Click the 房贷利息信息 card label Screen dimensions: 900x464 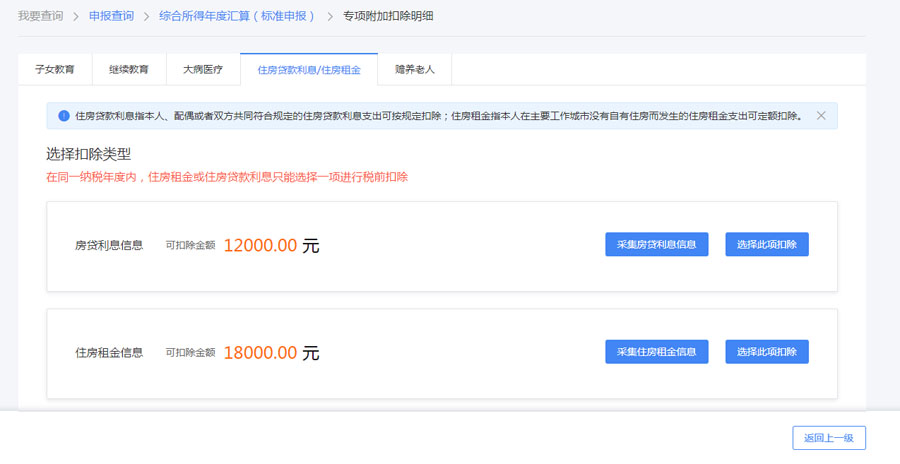coord(109,245)
